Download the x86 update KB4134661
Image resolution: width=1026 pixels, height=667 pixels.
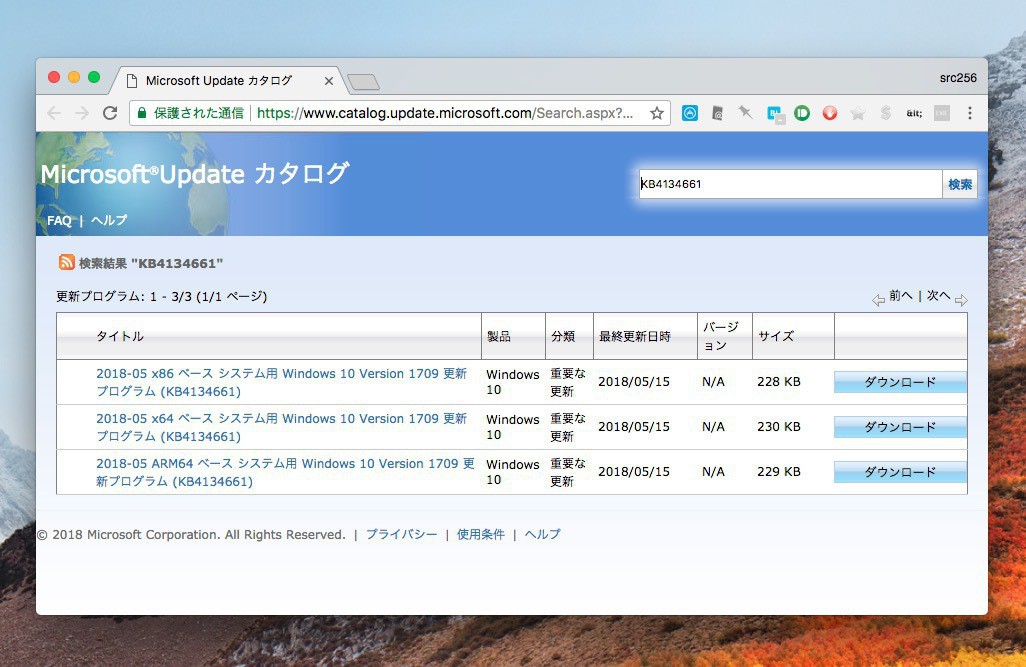(x=900, y=382)
